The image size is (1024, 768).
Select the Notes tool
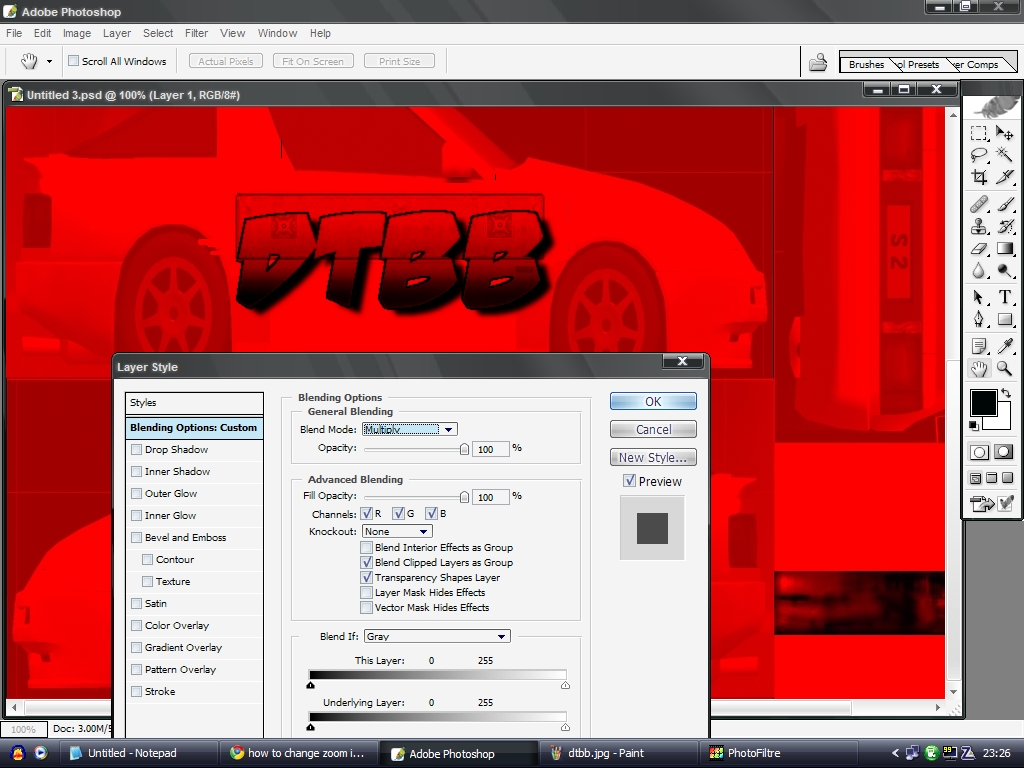(x=978, y=346)
